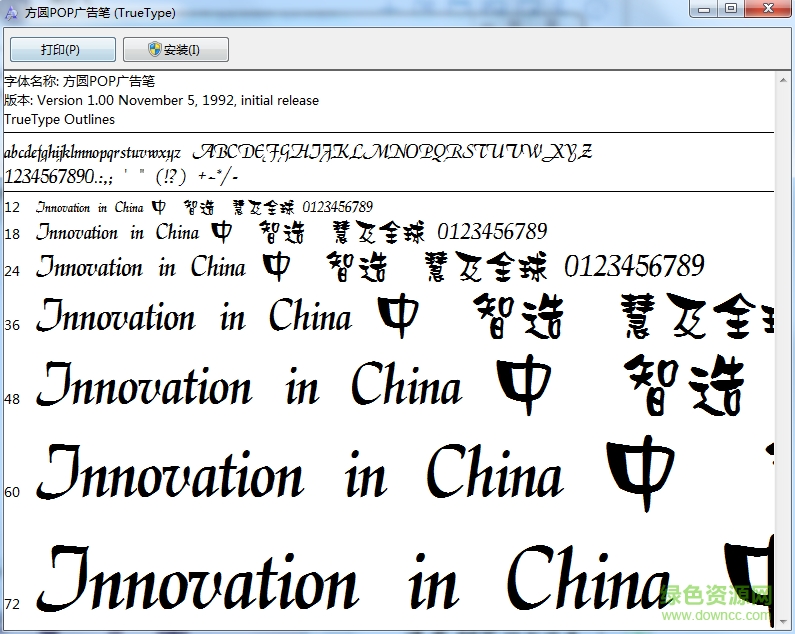795x634 pixels.
Task: Click the size label '48'
Action: click(x=12, y=400)
